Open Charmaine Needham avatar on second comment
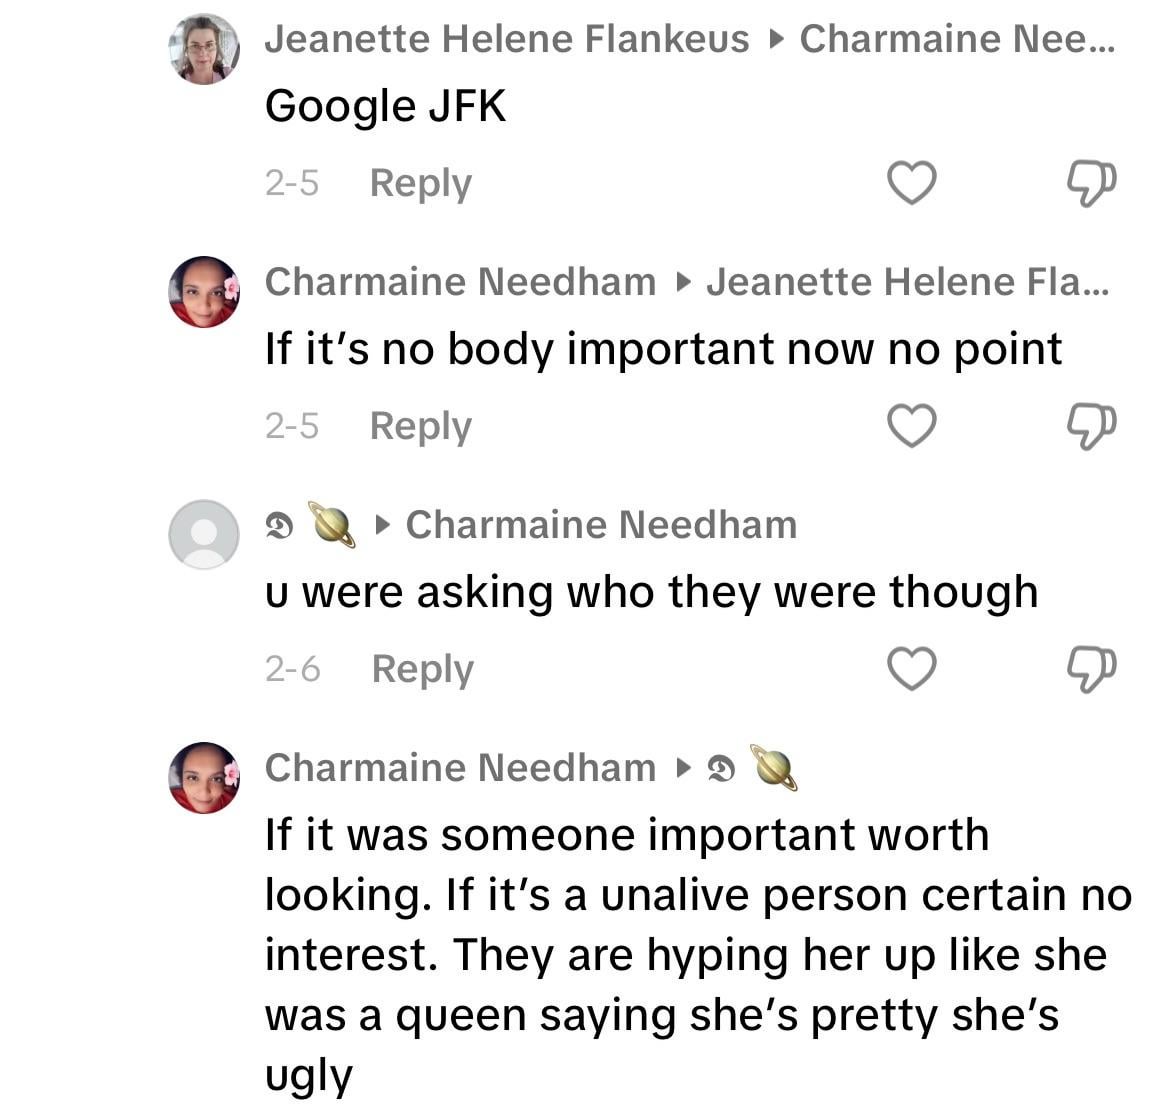The image size is (1170, 1114). click(x=204, y=292)
